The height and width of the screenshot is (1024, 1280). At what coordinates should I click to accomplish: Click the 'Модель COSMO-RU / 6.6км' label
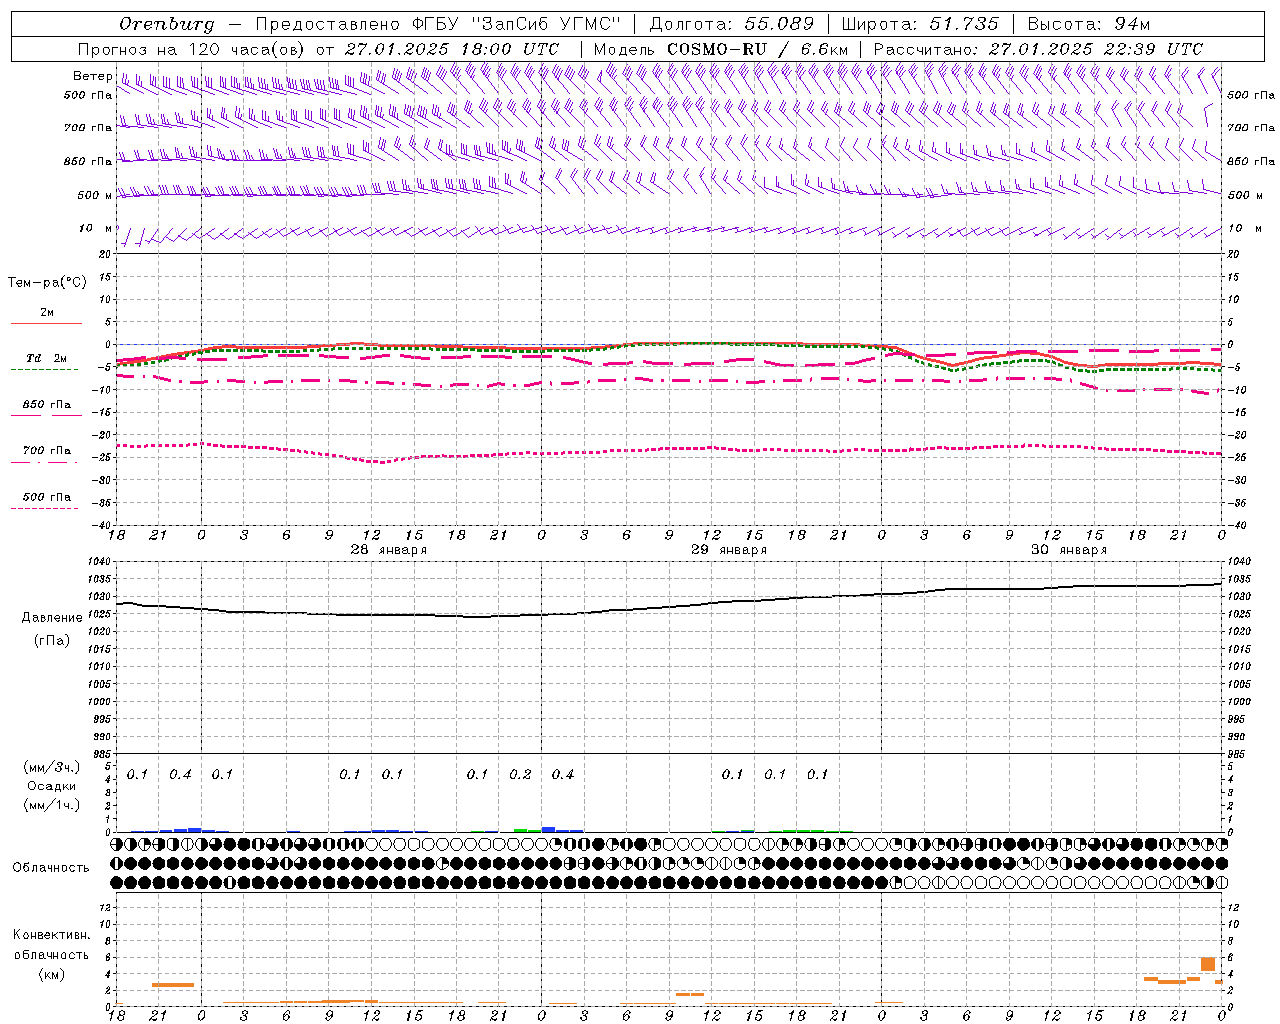pos(721,49)
